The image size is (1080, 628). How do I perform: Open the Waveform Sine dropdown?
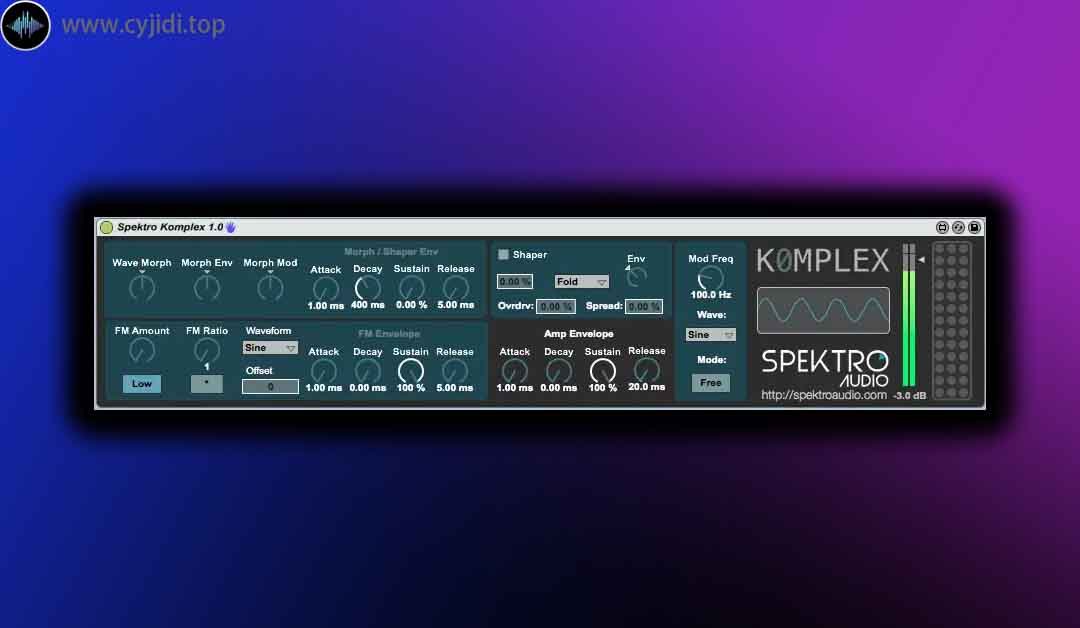tap(270, 348)
